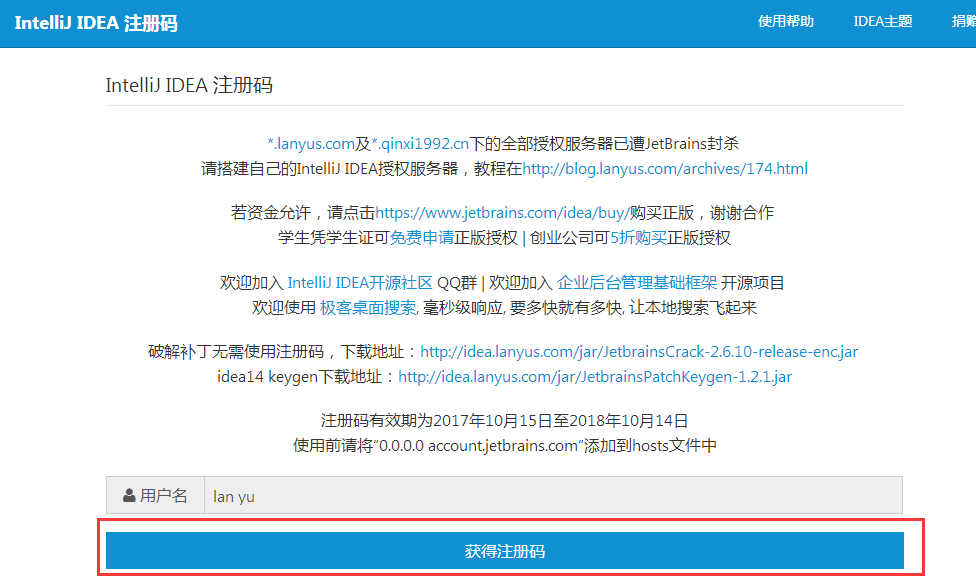Image resolution: width=976 pixels, height=584 pixels.
Task: Open the IntelliJ IDEA开源社区 link
Action: 360,283
